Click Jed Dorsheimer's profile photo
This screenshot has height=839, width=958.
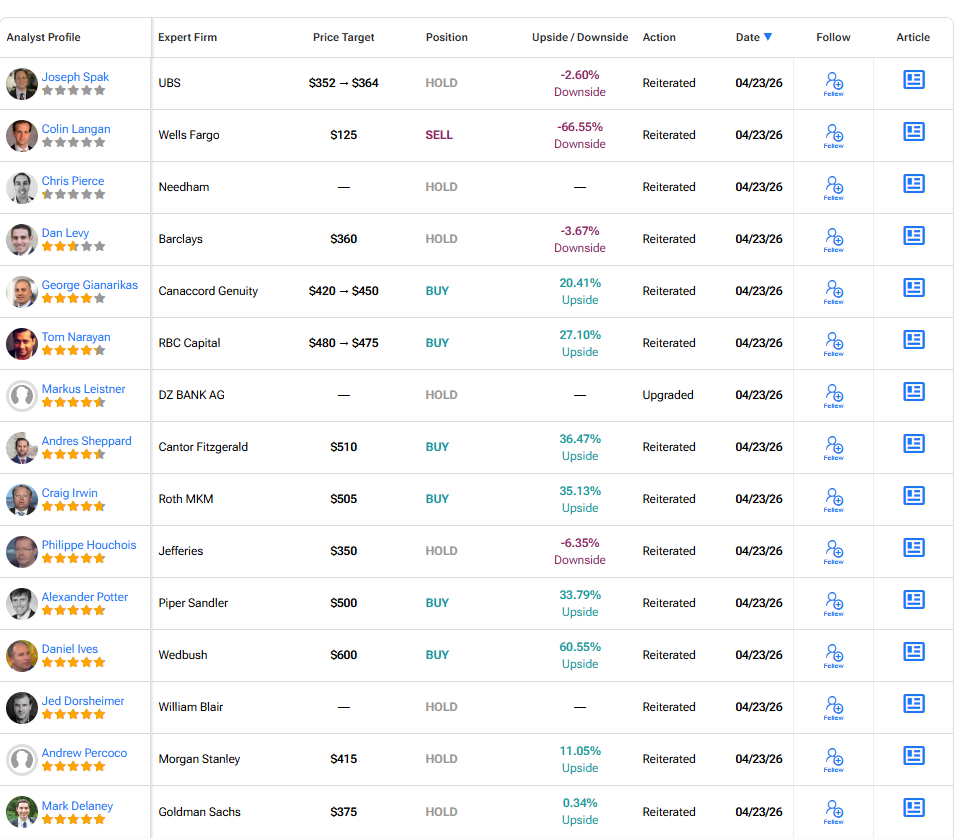tap(22, 707)
